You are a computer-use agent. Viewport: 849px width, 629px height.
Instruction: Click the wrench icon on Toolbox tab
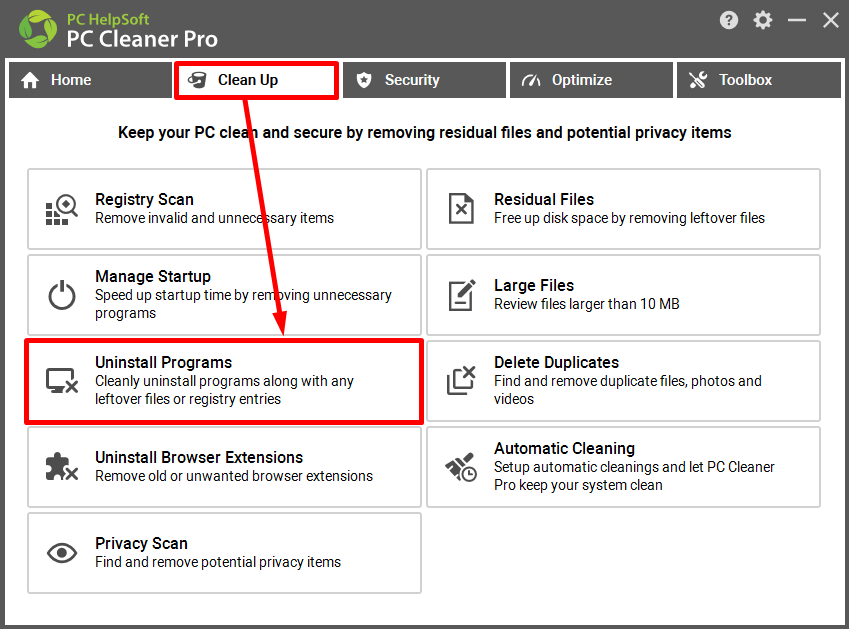(x=698, y=80)
